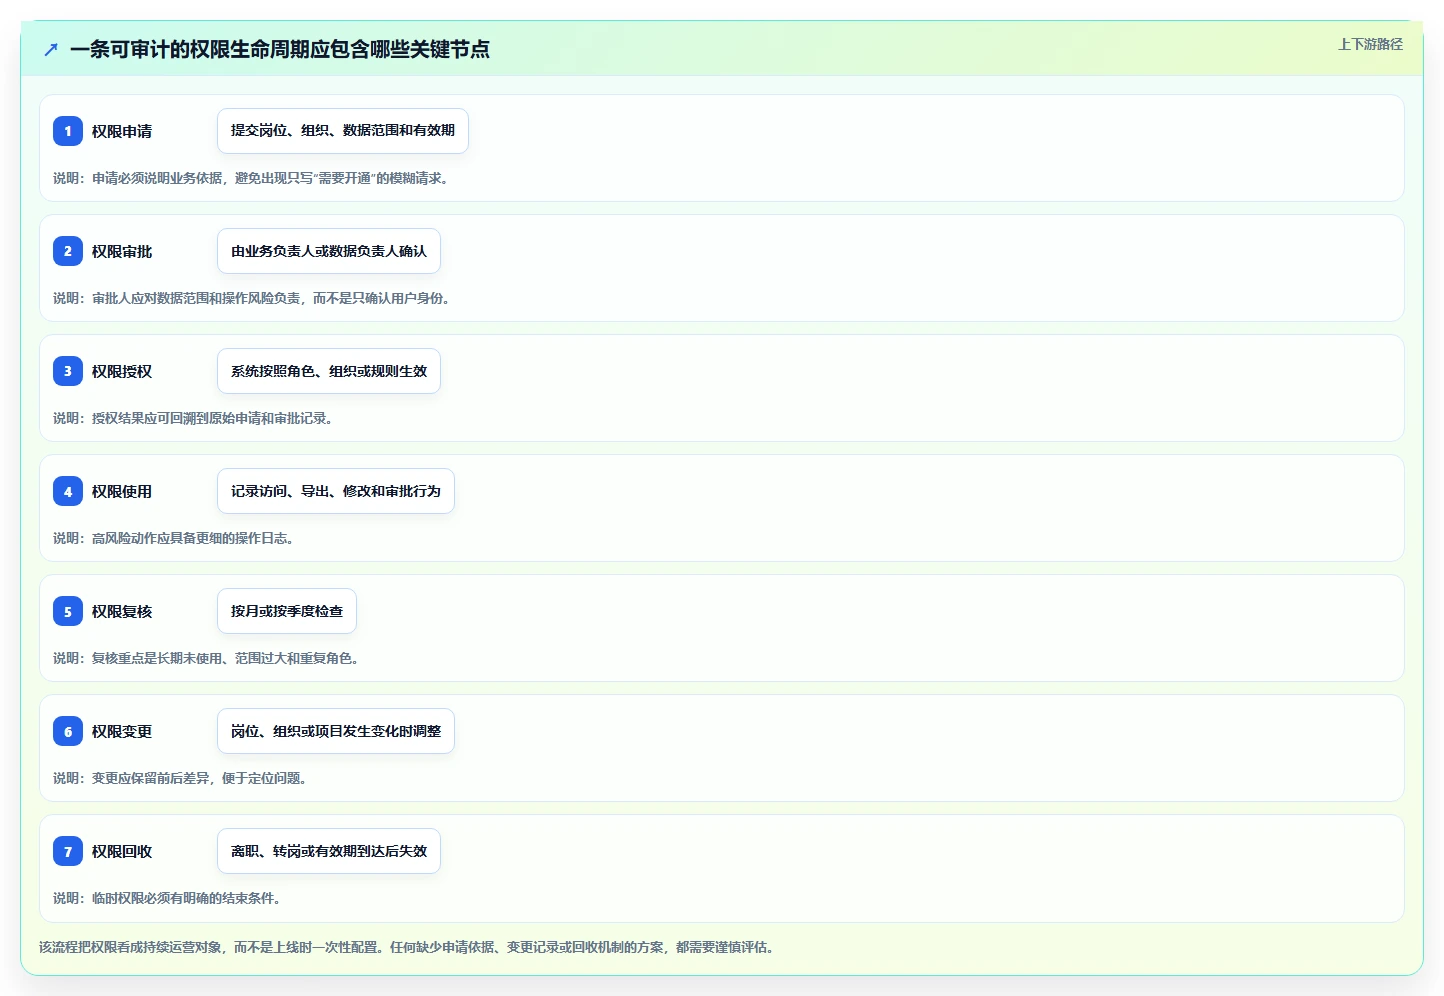1444x996 pixels.
Task: Click the 权限变更 step title
Action: click(122, 731)
